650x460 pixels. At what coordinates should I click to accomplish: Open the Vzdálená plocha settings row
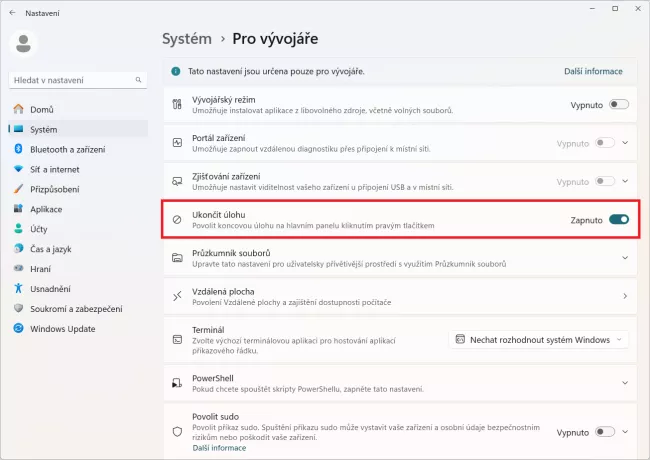(x=400, y=297)
